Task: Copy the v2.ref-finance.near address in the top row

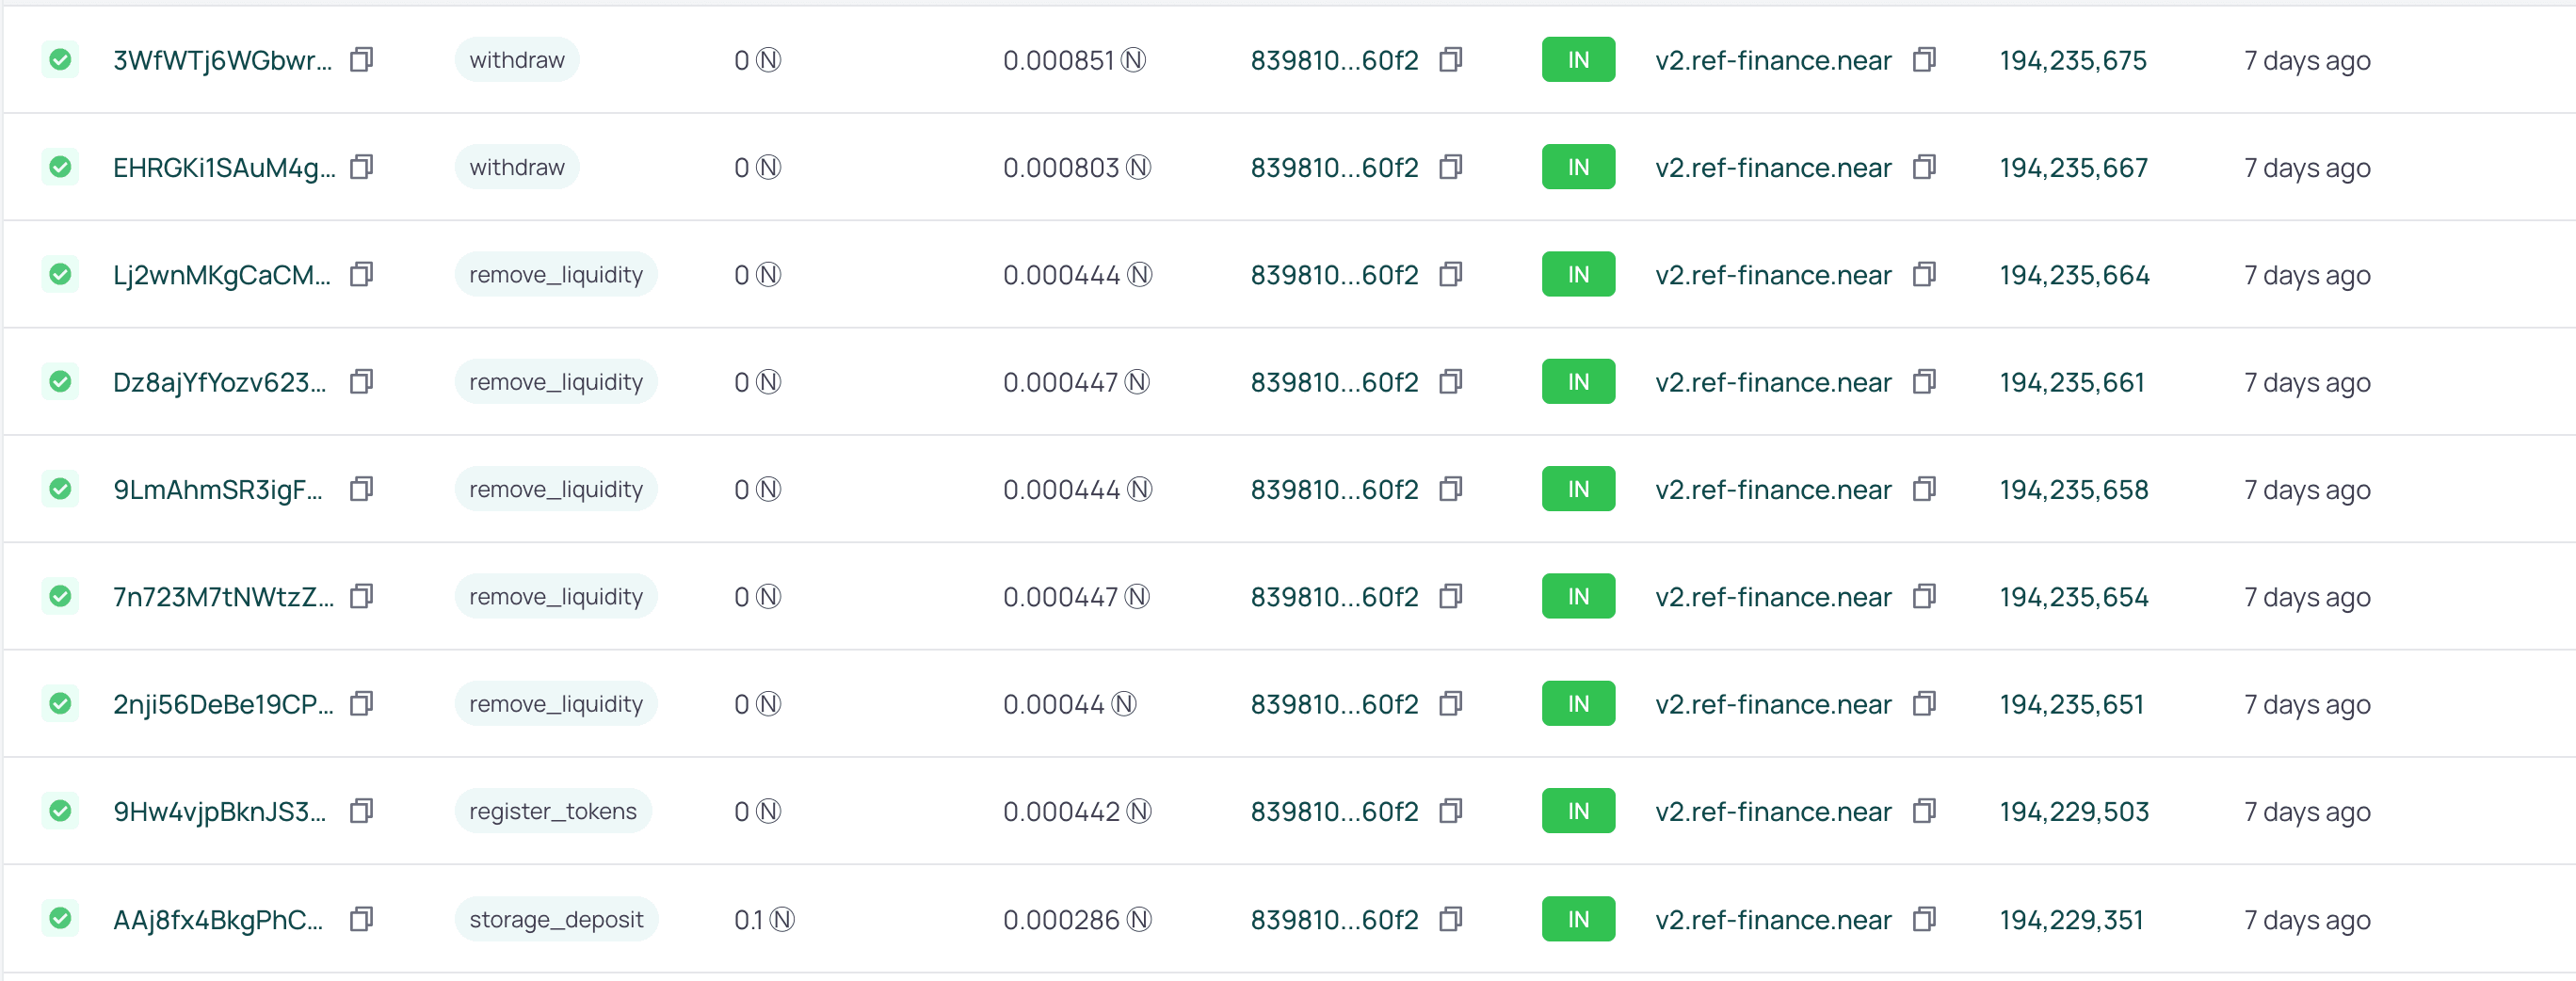Action: [1925, 59]
